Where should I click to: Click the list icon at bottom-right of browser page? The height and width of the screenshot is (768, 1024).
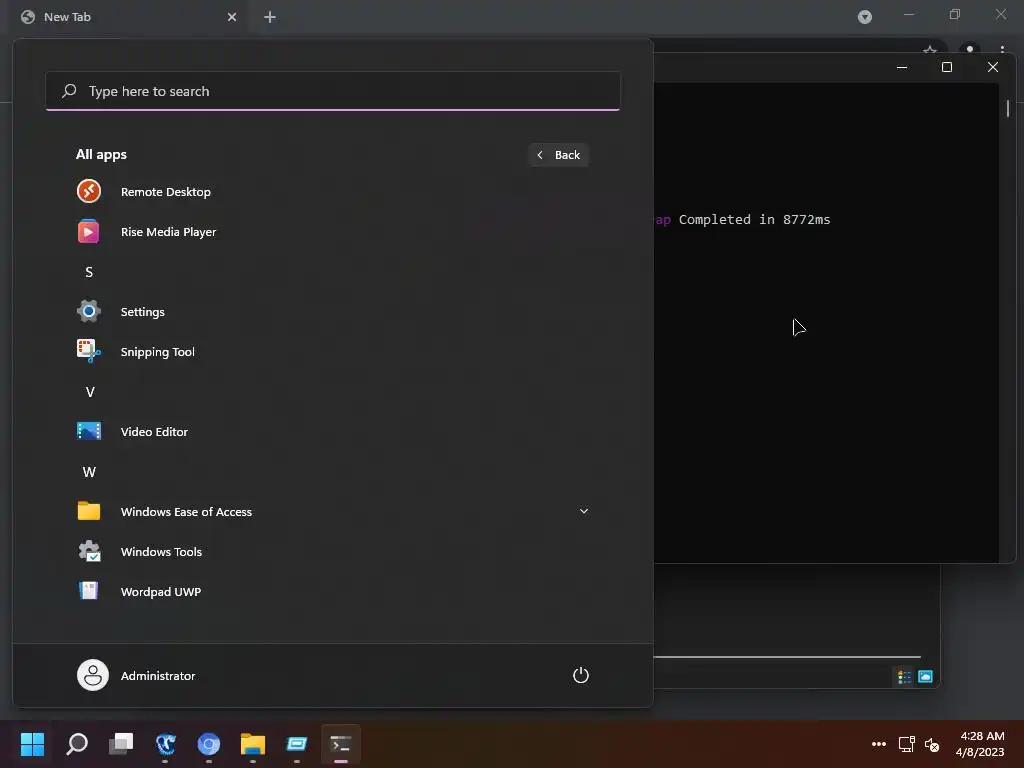point(904,677)
